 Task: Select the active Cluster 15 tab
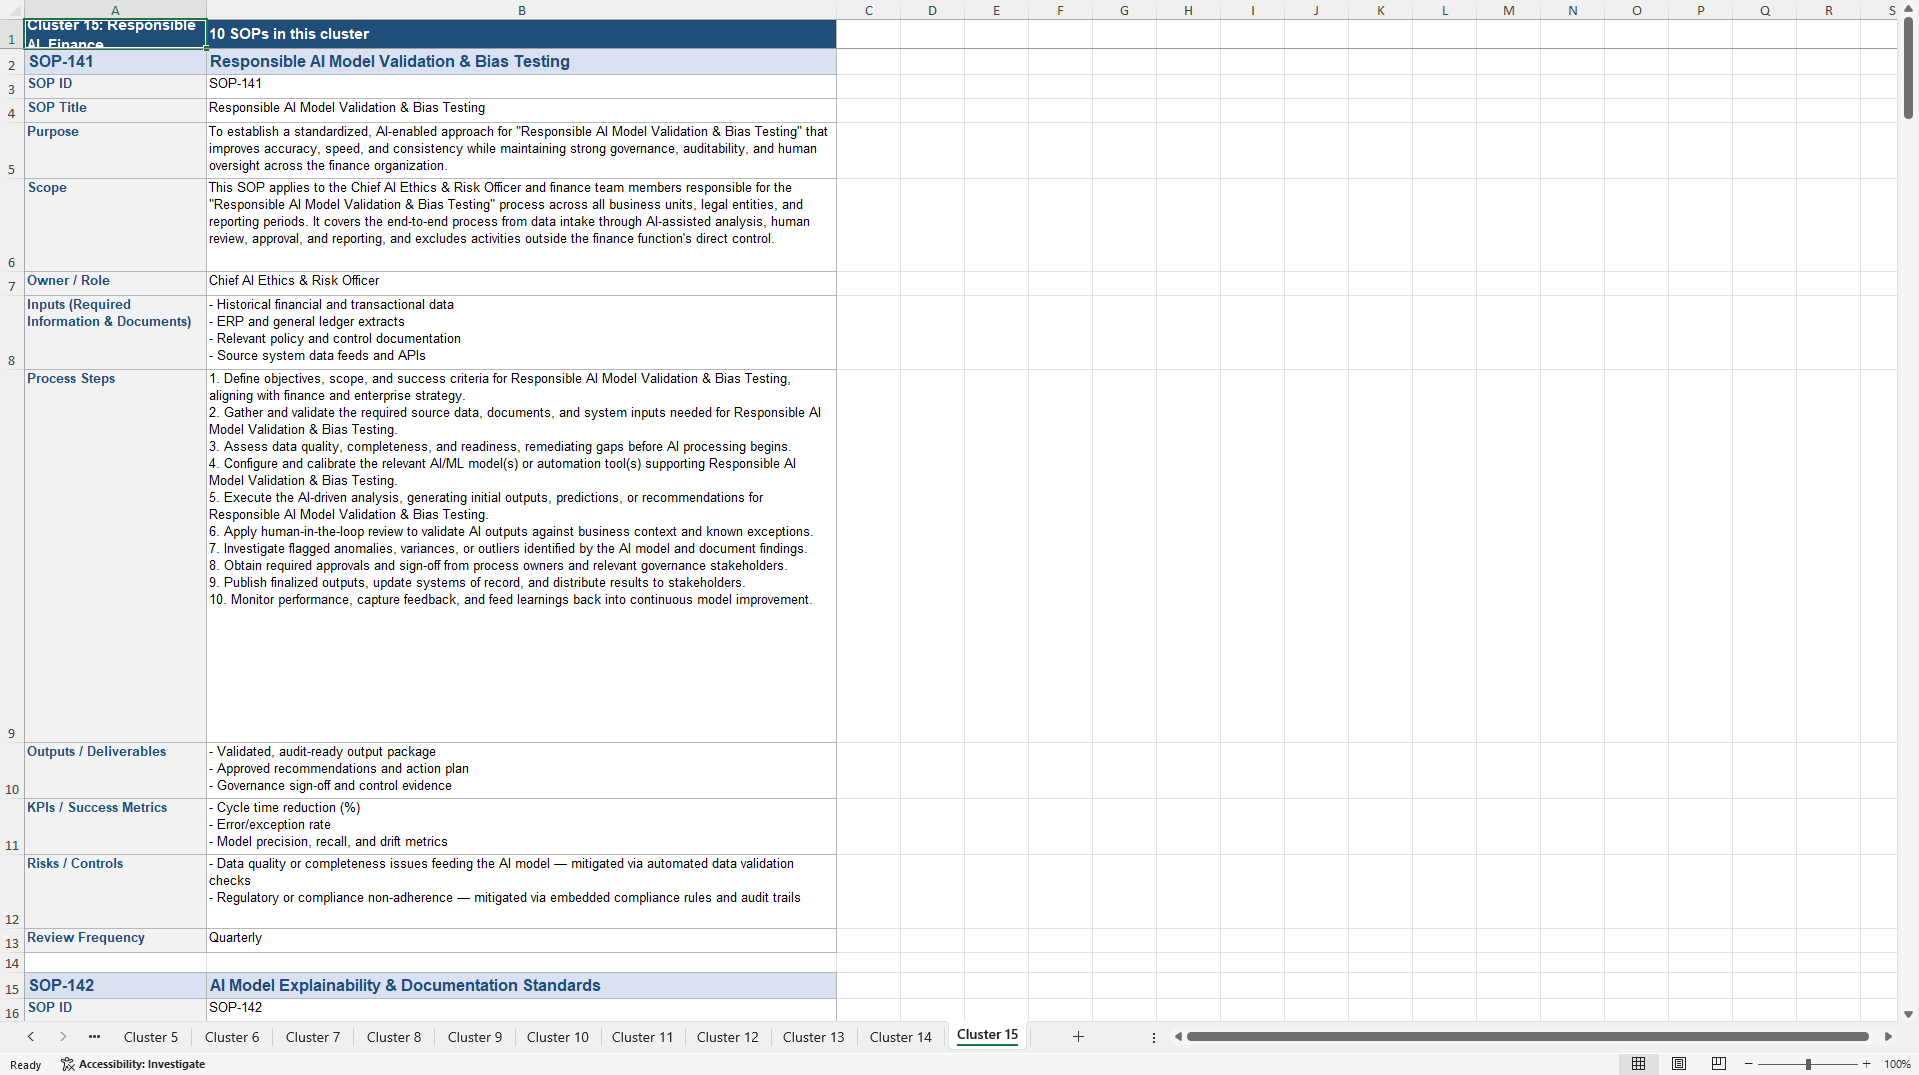[x=987, y=1035]
